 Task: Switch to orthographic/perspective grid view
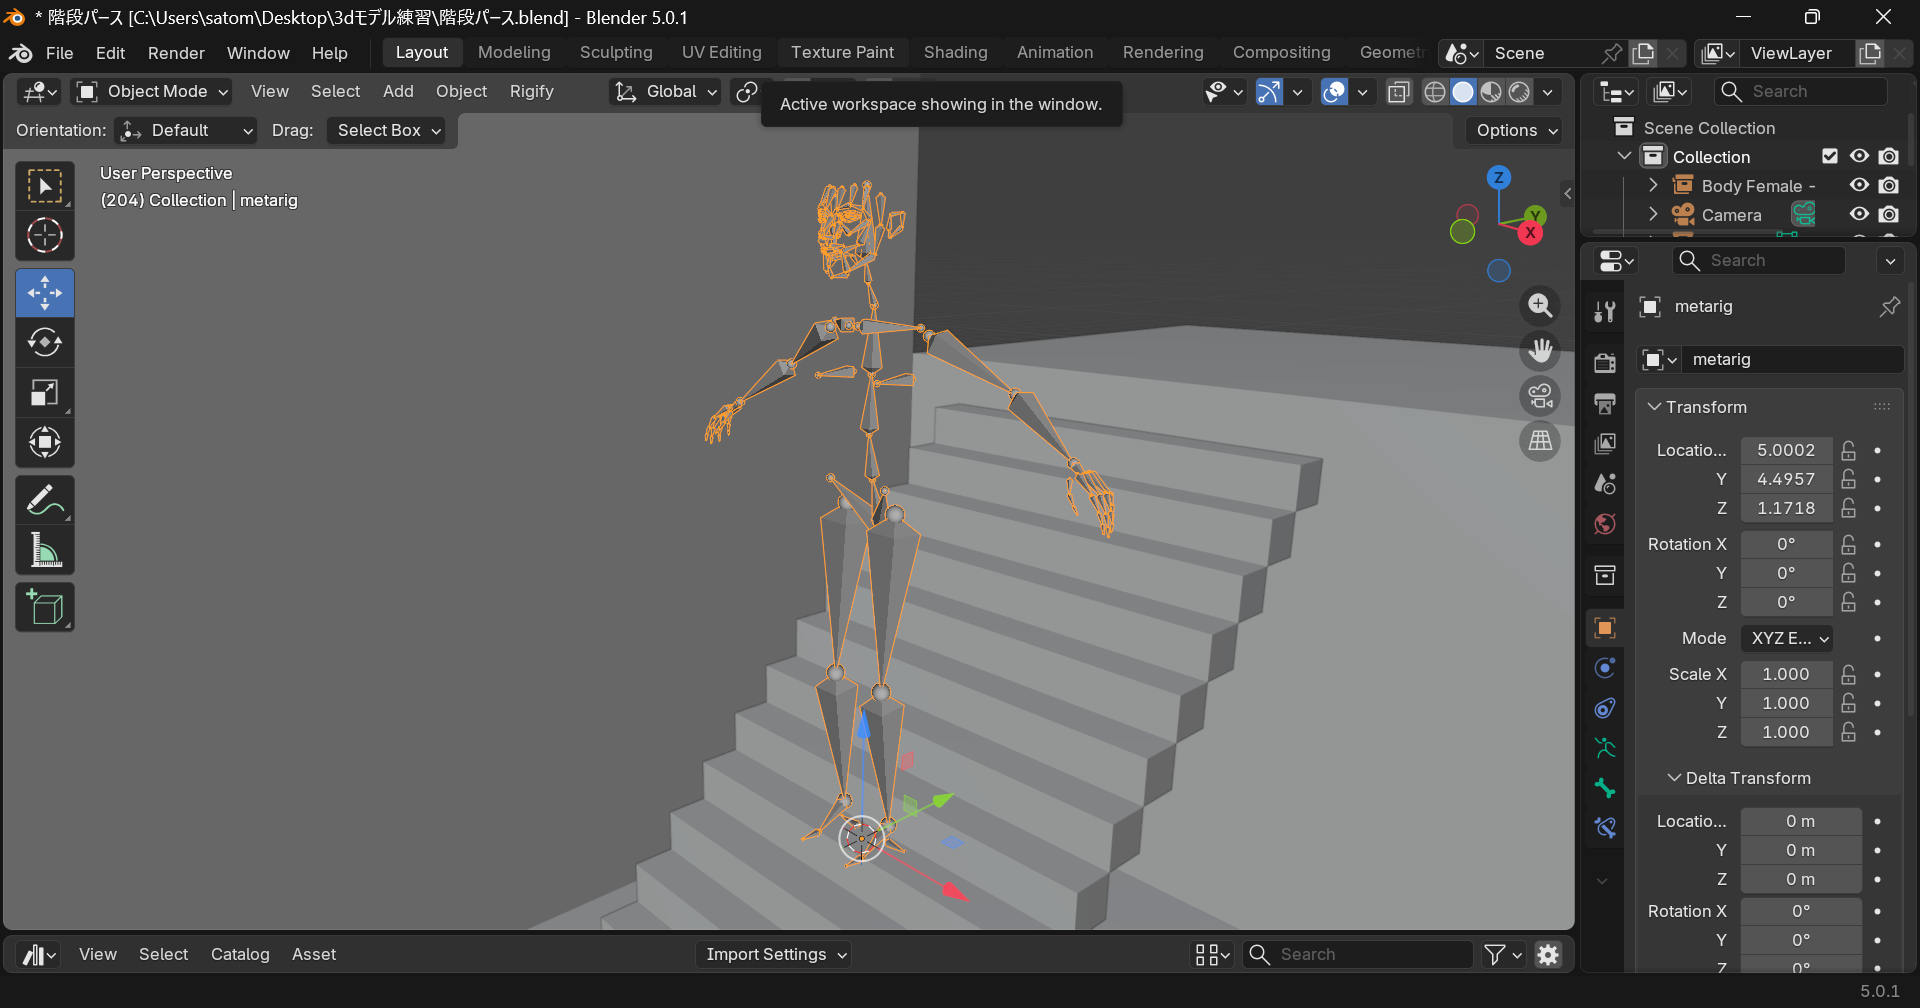1540,441
